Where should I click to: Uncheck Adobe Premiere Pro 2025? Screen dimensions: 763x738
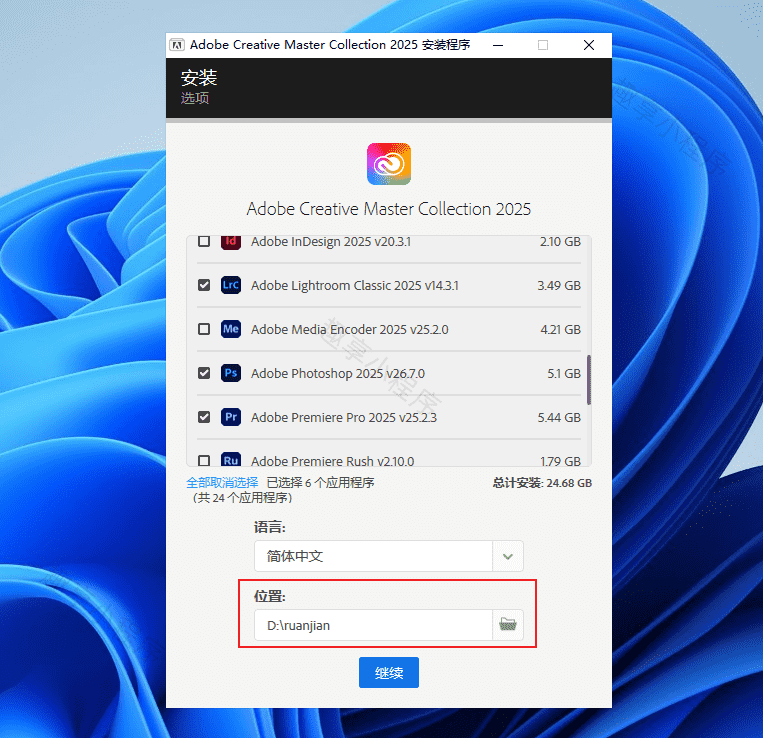coord(204,417)
